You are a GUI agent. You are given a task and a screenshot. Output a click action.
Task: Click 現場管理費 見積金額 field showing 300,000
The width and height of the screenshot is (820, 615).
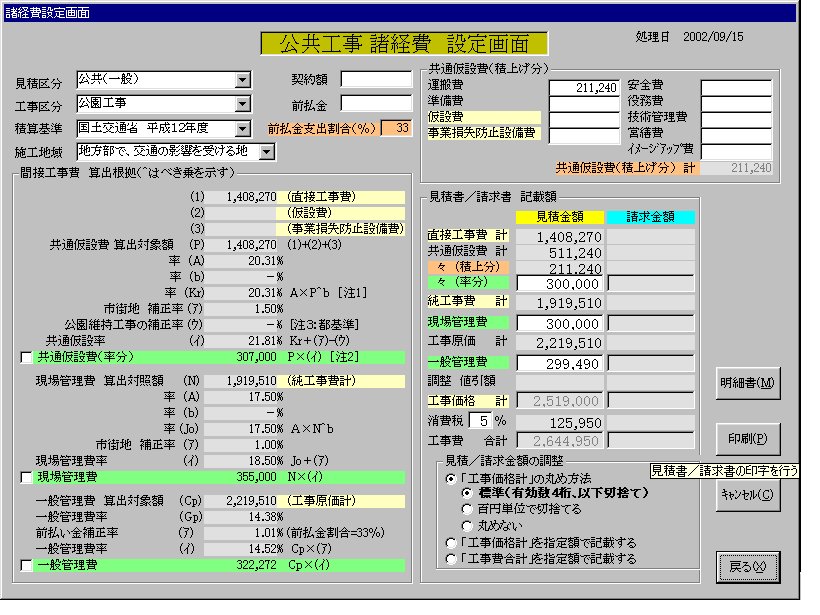coord(560,324)
